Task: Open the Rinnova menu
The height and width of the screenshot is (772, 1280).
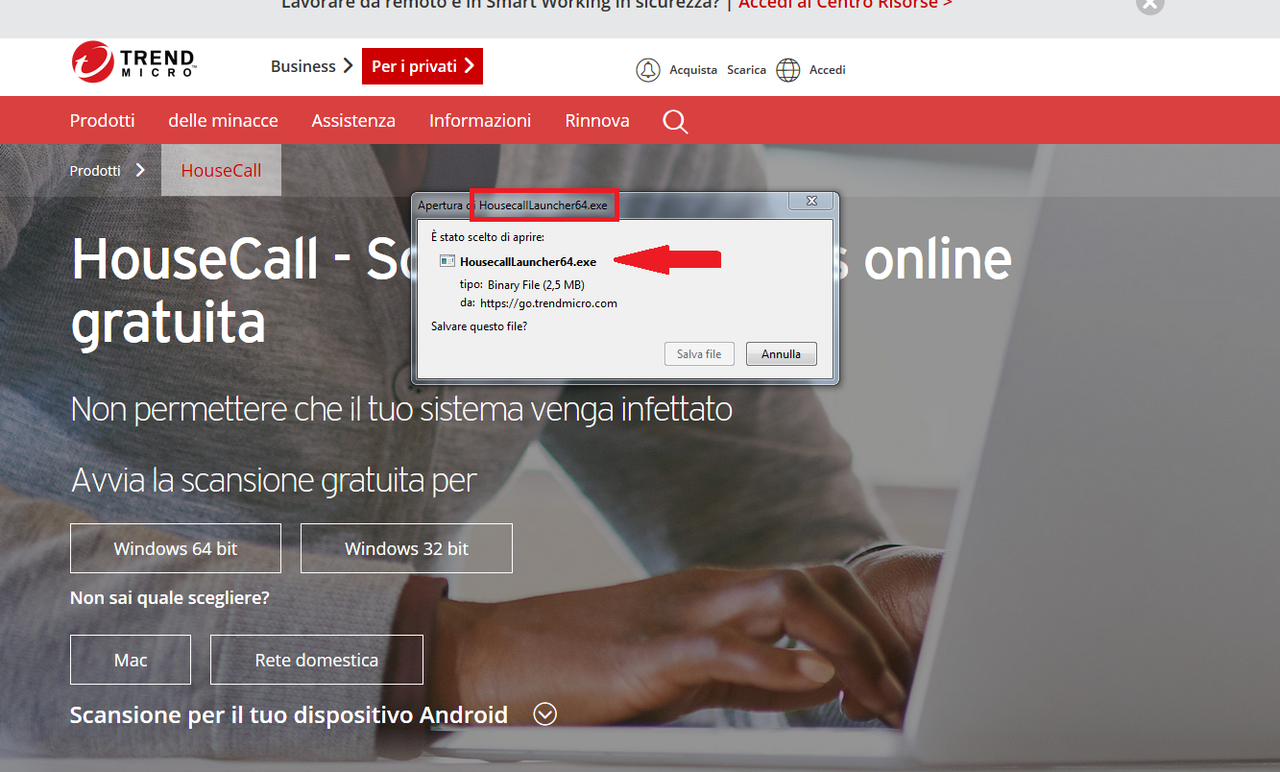Action: (x=597, y=121)
